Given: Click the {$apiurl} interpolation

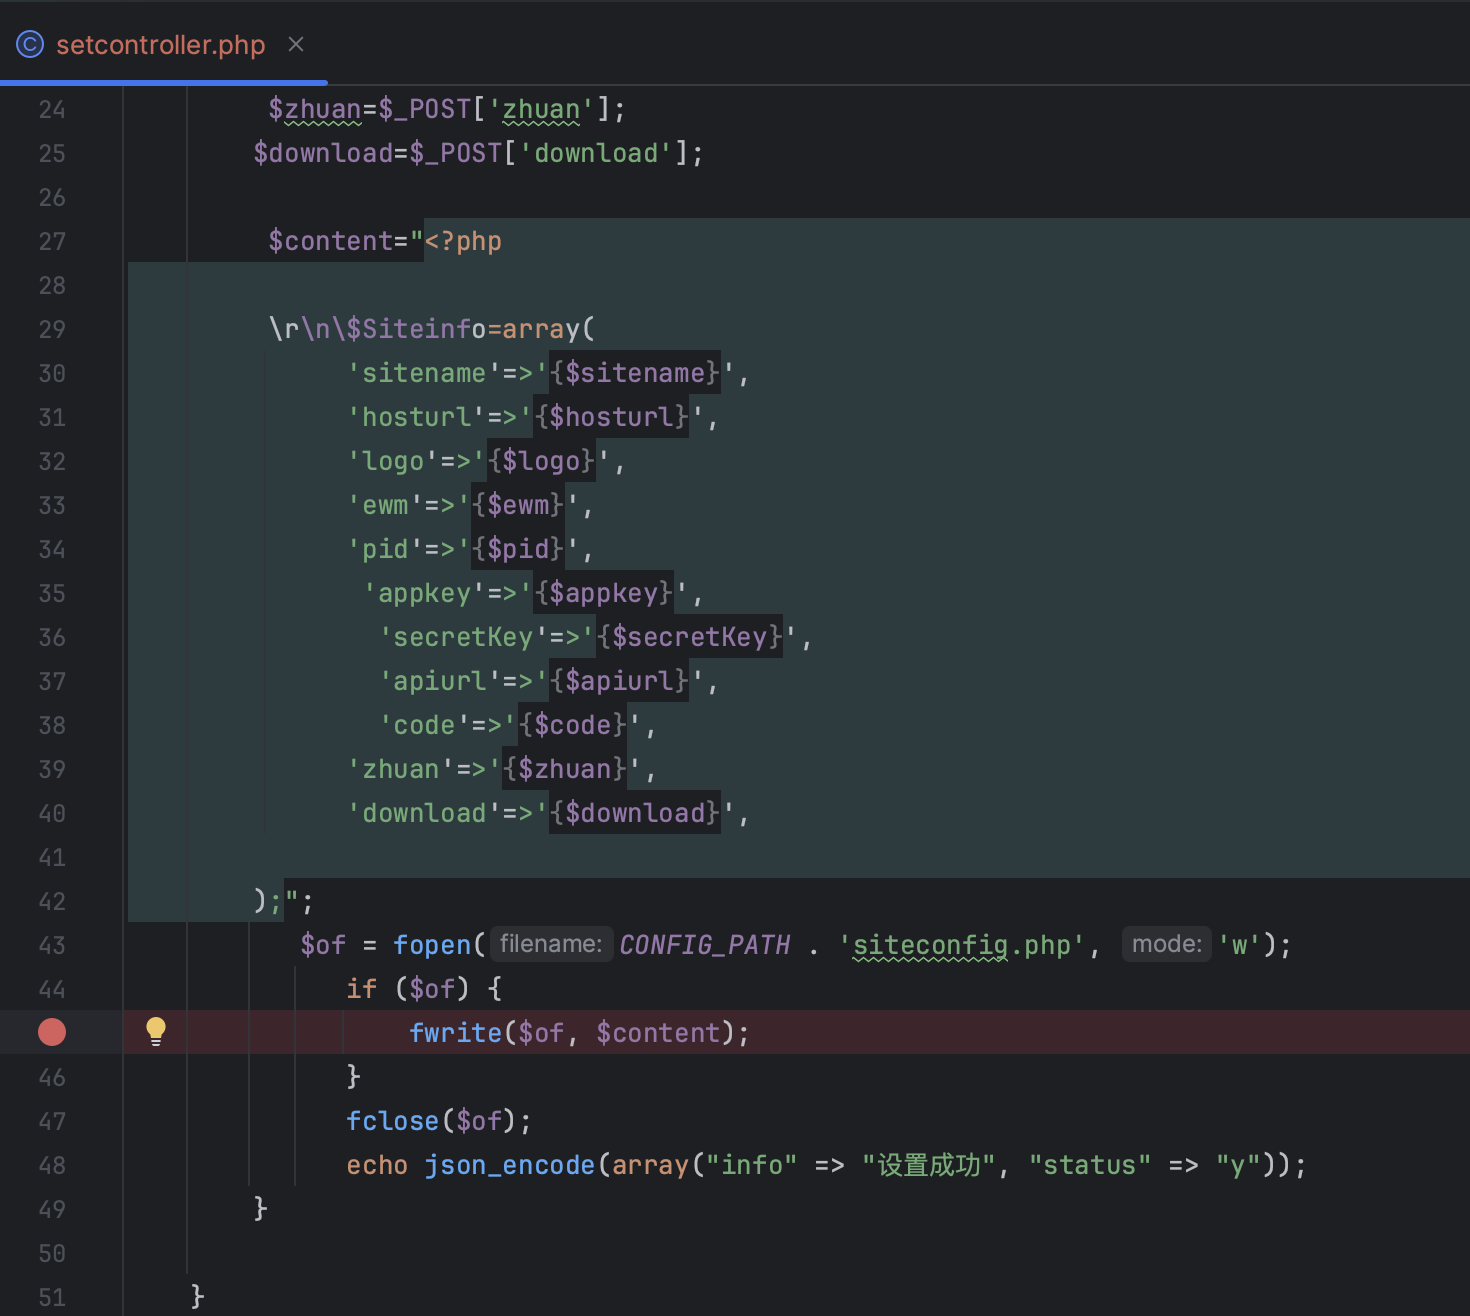Looking at the screenshot, I should [x=619, y=681].
